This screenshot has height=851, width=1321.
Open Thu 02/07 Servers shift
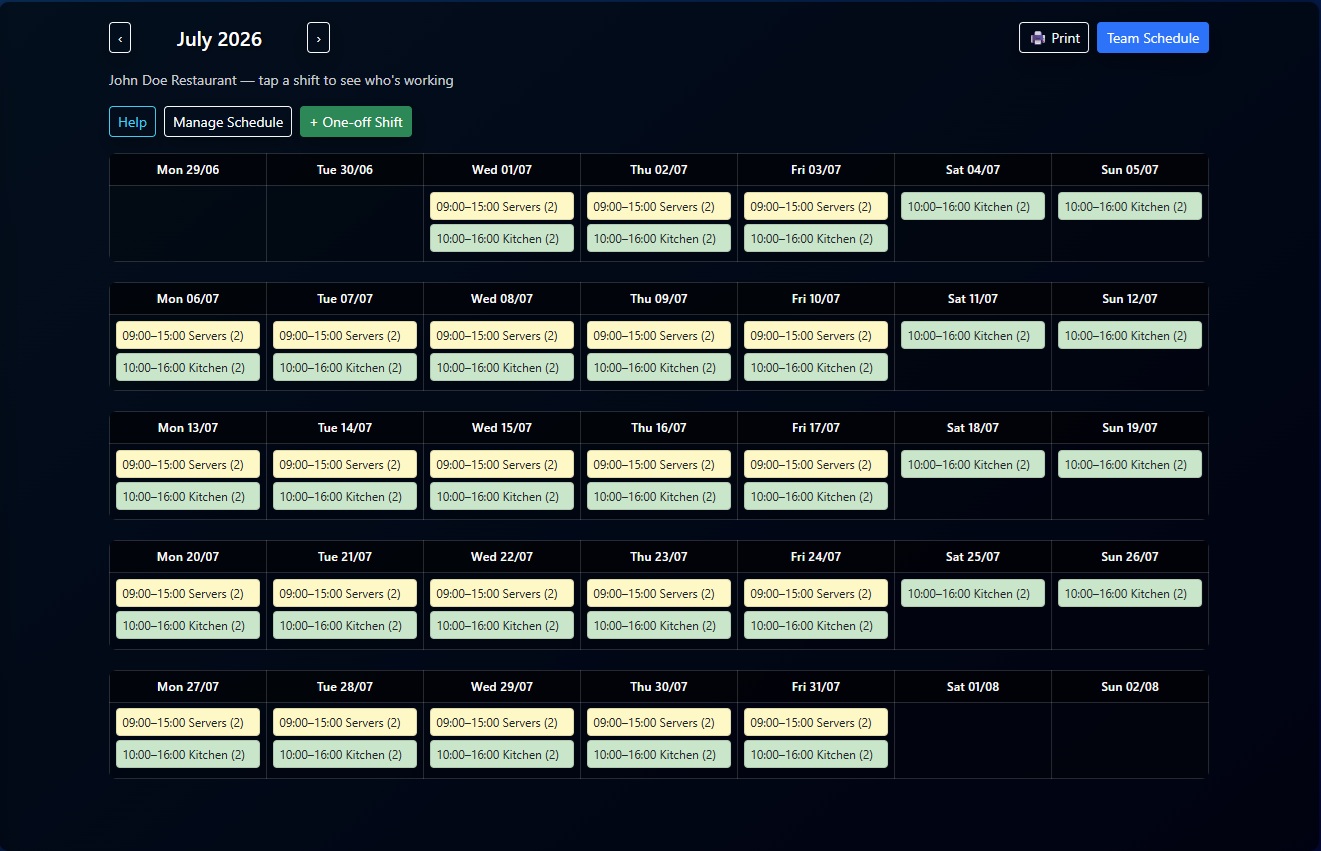(659, 206)
